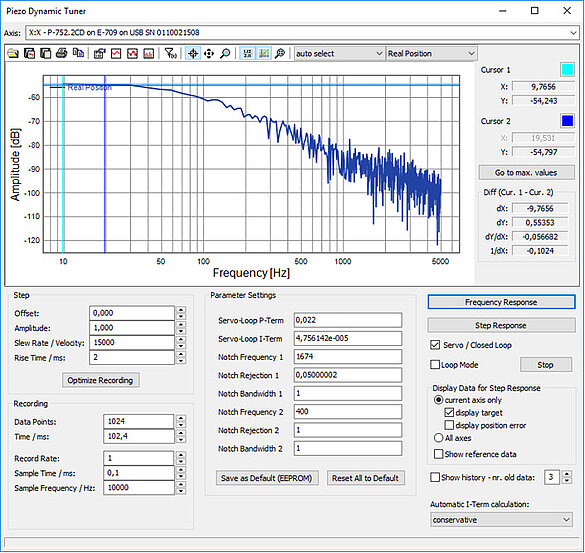This screenshot has width=585, height=553.
Task: Click the Step Amplitude input field
Action: pos(132,328)
